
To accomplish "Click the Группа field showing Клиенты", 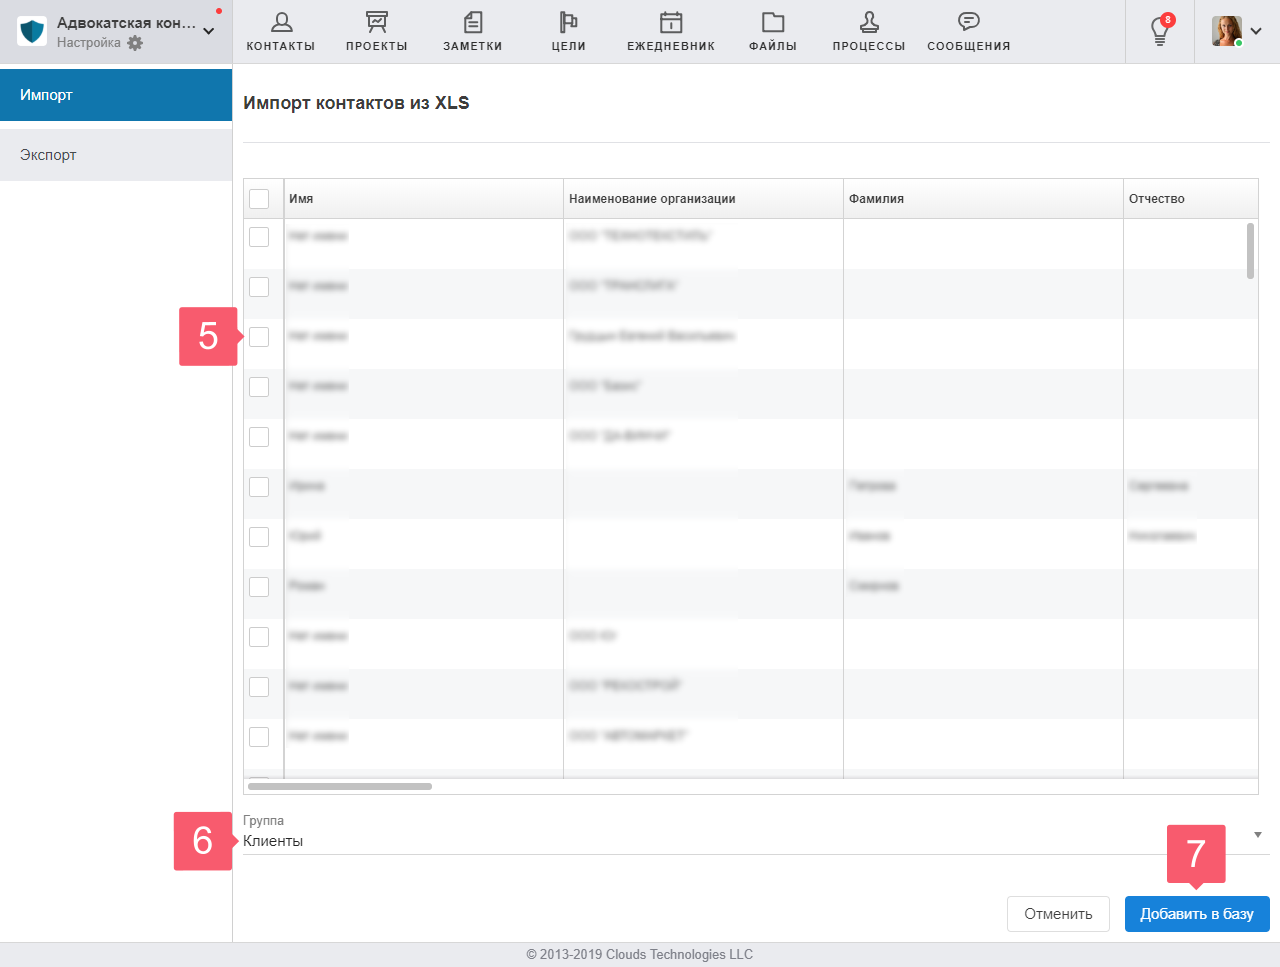I will pos(756,841).
